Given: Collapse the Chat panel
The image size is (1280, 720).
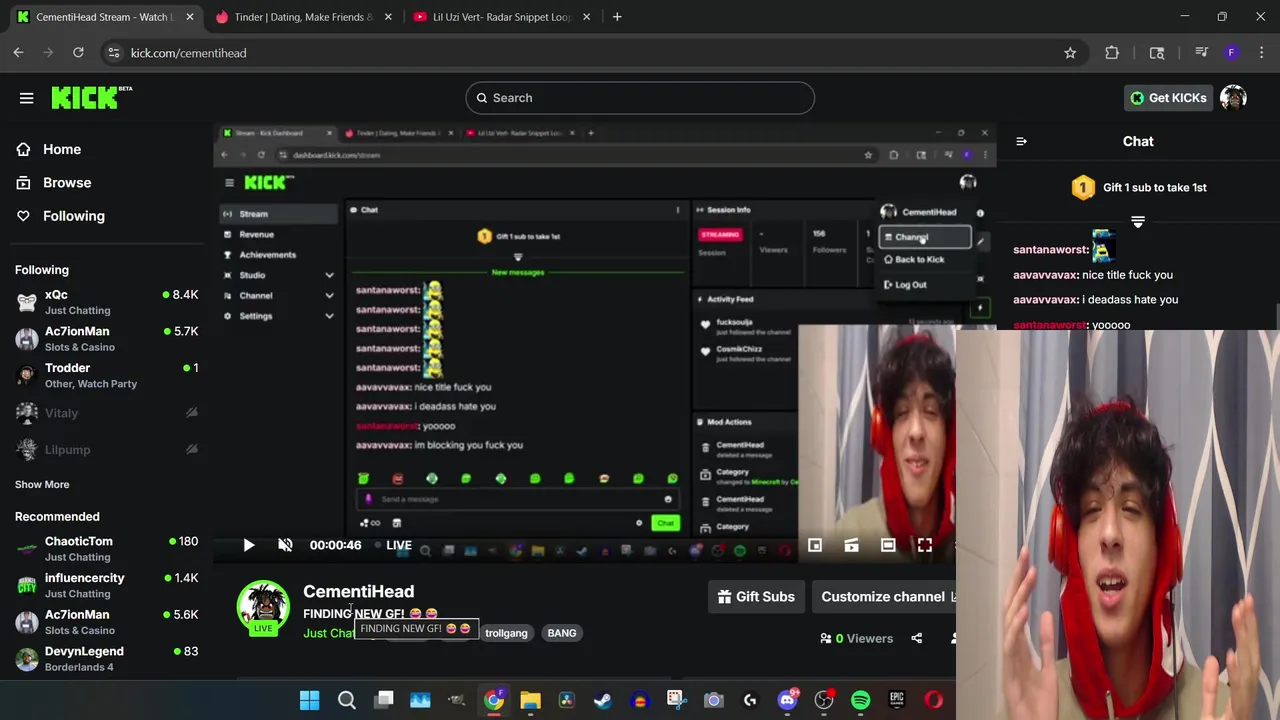Looking at the screenshot, I should (x=1021, y=141).
